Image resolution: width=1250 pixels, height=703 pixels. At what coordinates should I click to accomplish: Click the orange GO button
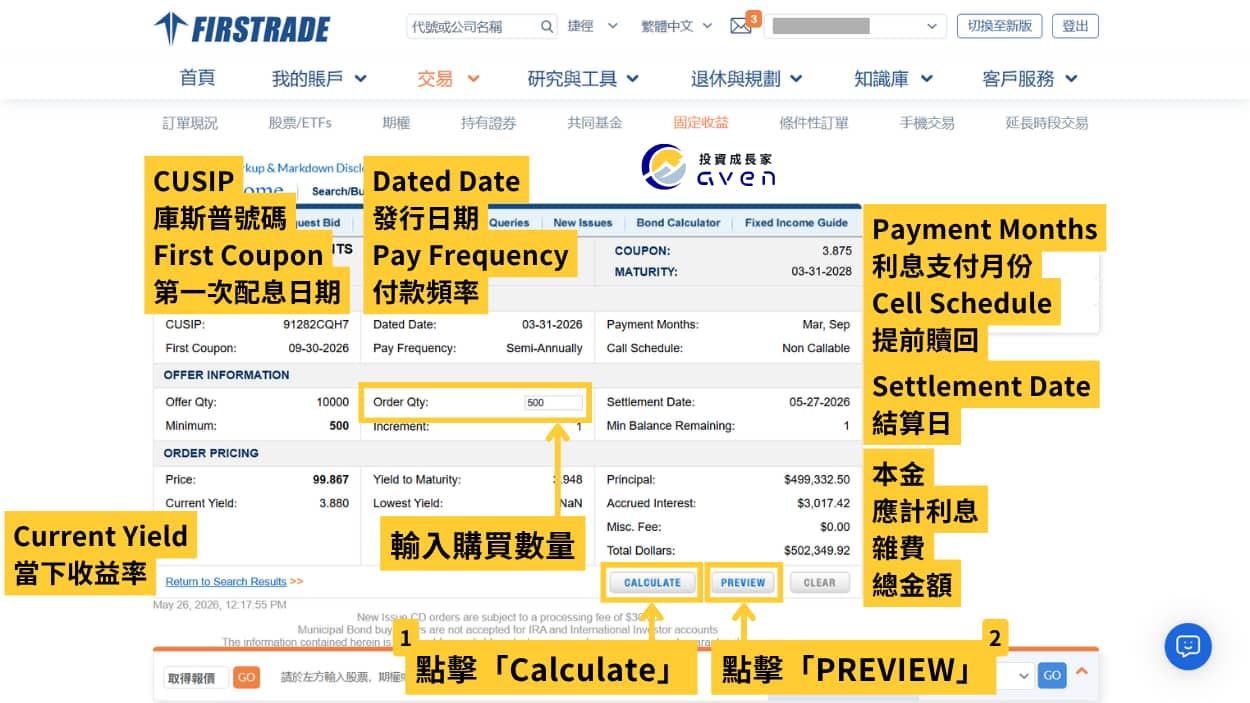click(x=246, y=677)
